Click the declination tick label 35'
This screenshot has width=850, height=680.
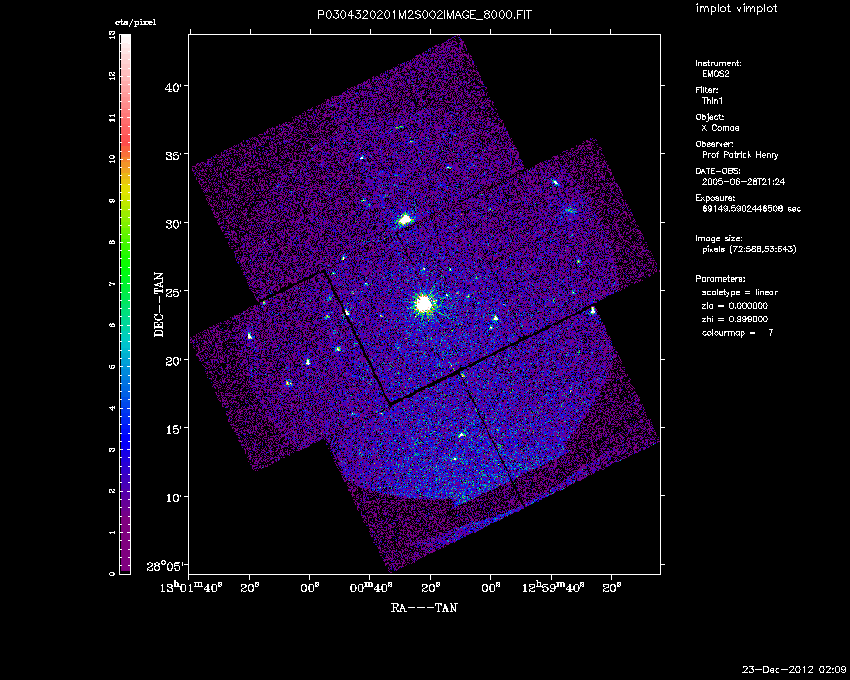click(x=173, y=154)
